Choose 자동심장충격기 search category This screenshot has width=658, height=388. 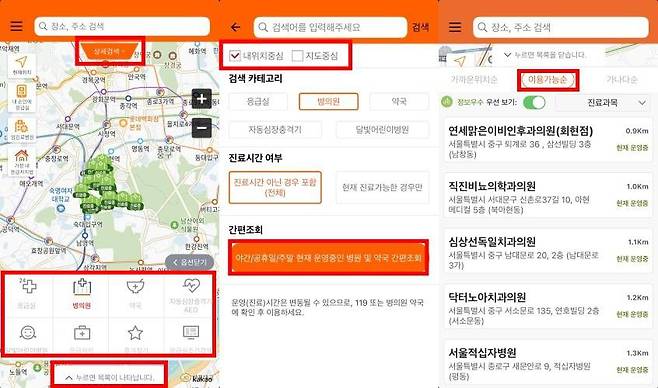tap(275, 130)
